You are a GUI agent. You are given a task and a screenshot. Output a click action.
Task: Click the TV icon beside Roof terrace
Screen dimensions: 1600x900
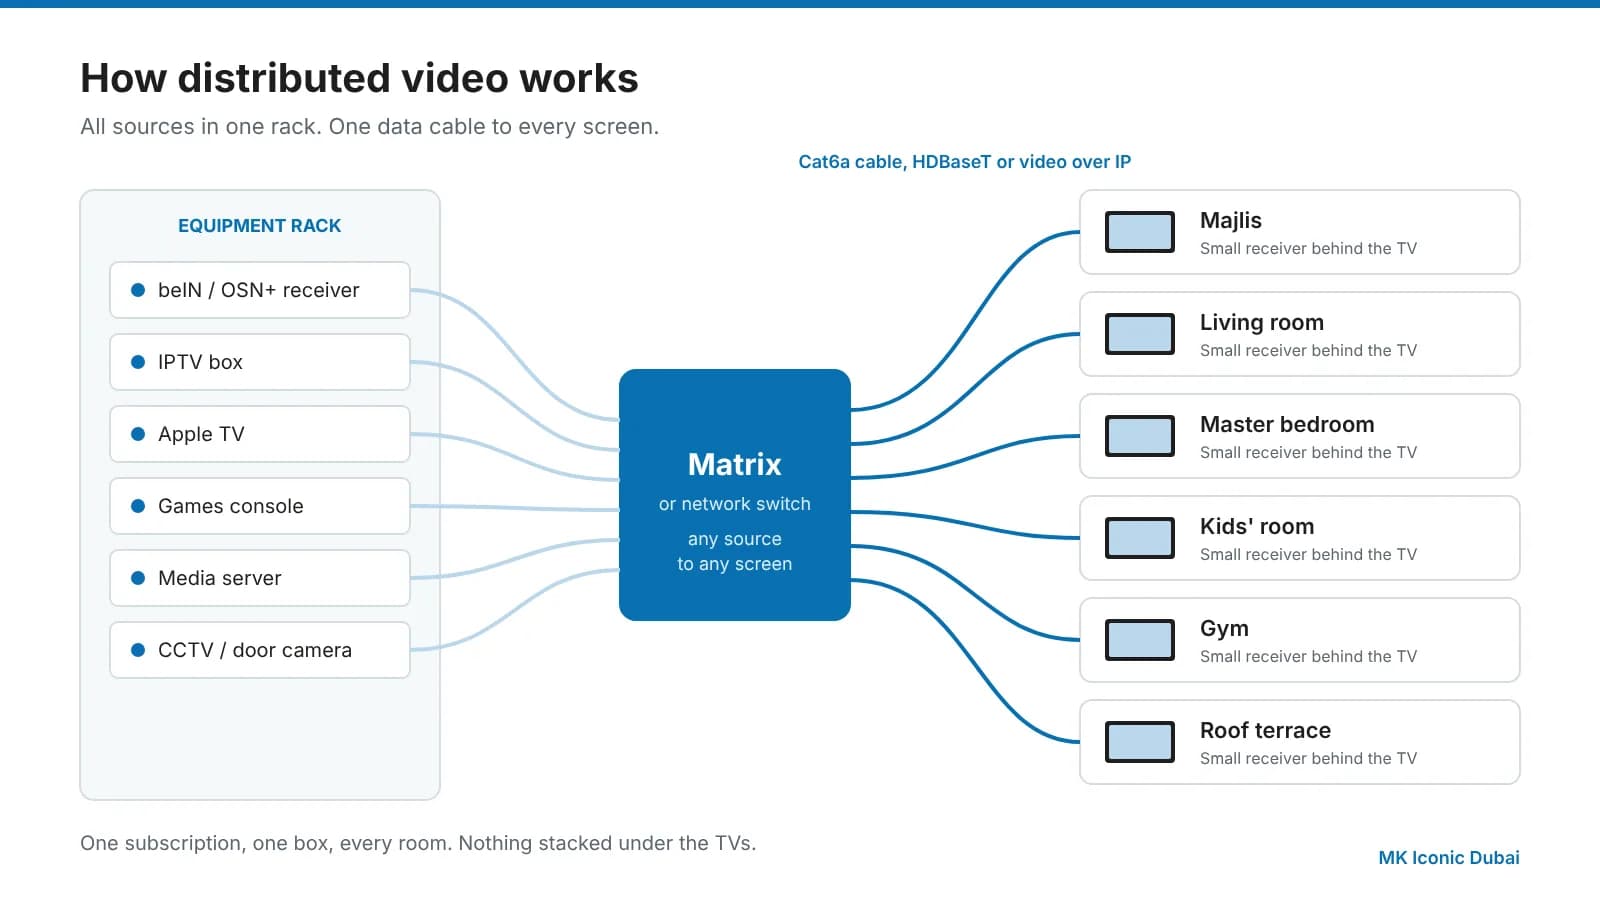pyautogui.click(x=1140, y=742)
